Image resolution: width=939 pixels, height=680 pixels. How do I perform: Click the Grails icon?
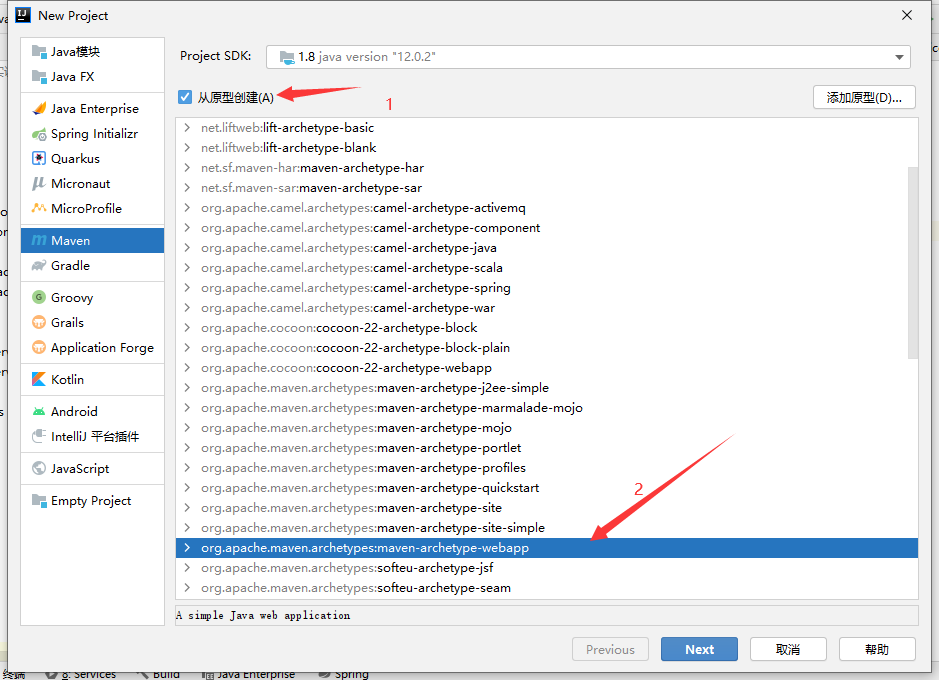coord(39,323)
